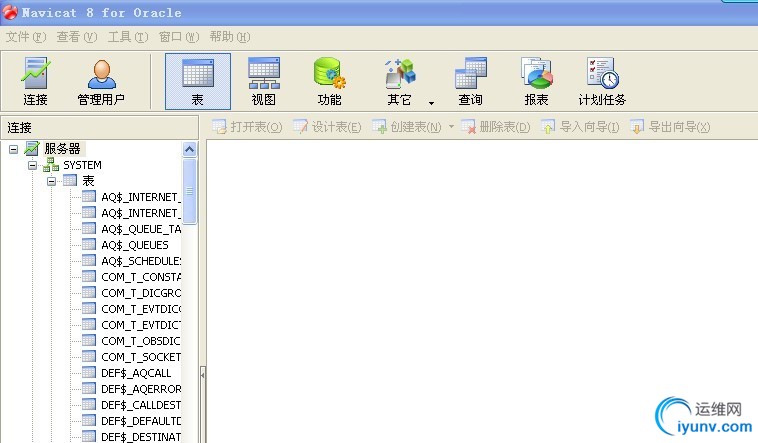Expand the 其它 dropdown arrow
Viewport: 758px width, 443px height.
[431, 103]
